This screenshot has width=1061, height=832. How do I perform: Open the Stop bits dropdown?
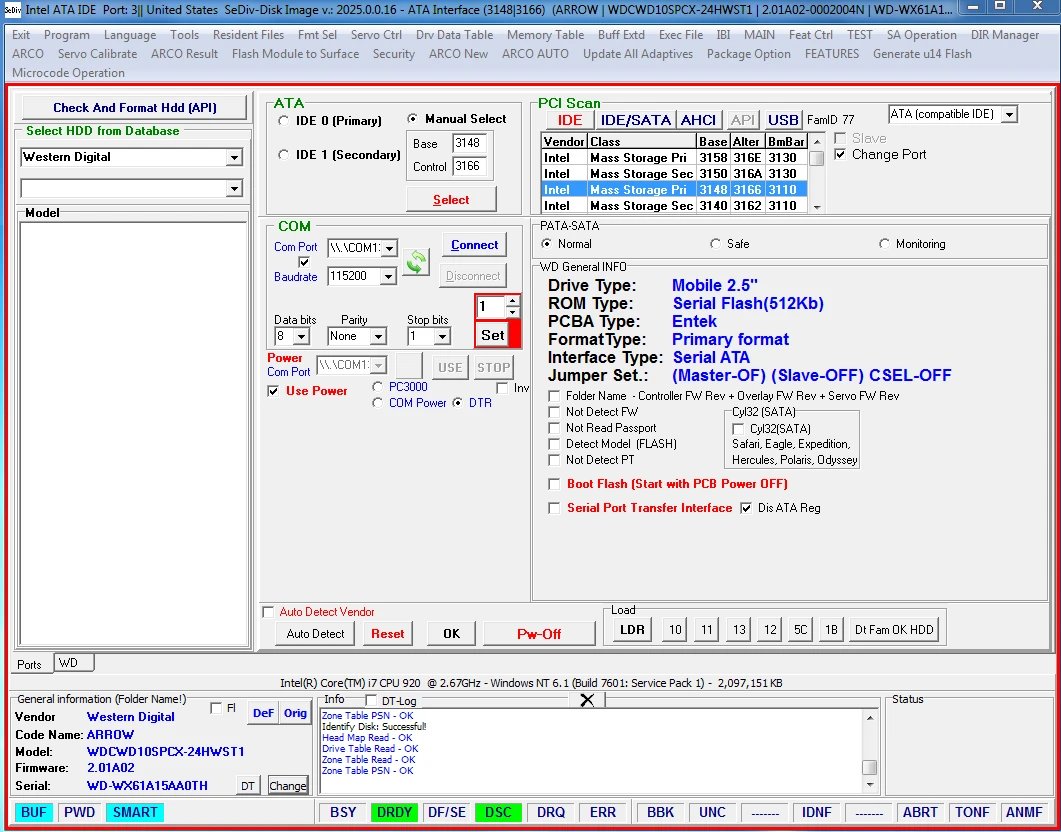pos(443,336)
